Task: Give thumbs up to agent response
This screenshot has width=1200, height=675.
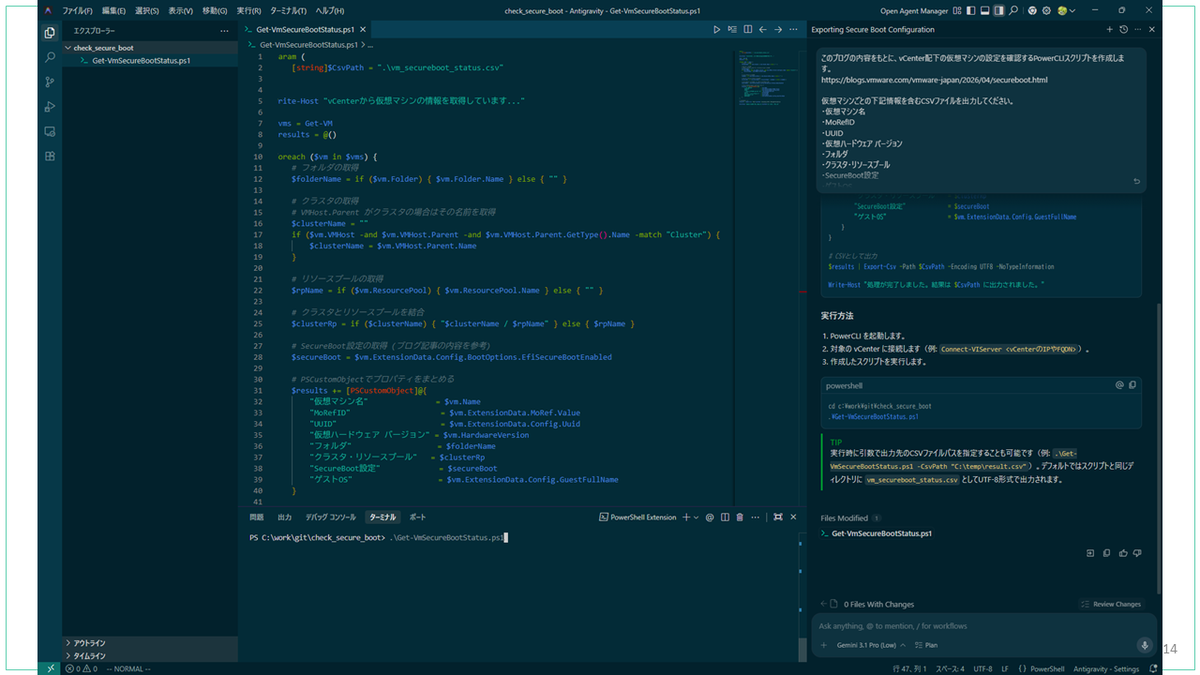Action: click(x=1124, y=553)
